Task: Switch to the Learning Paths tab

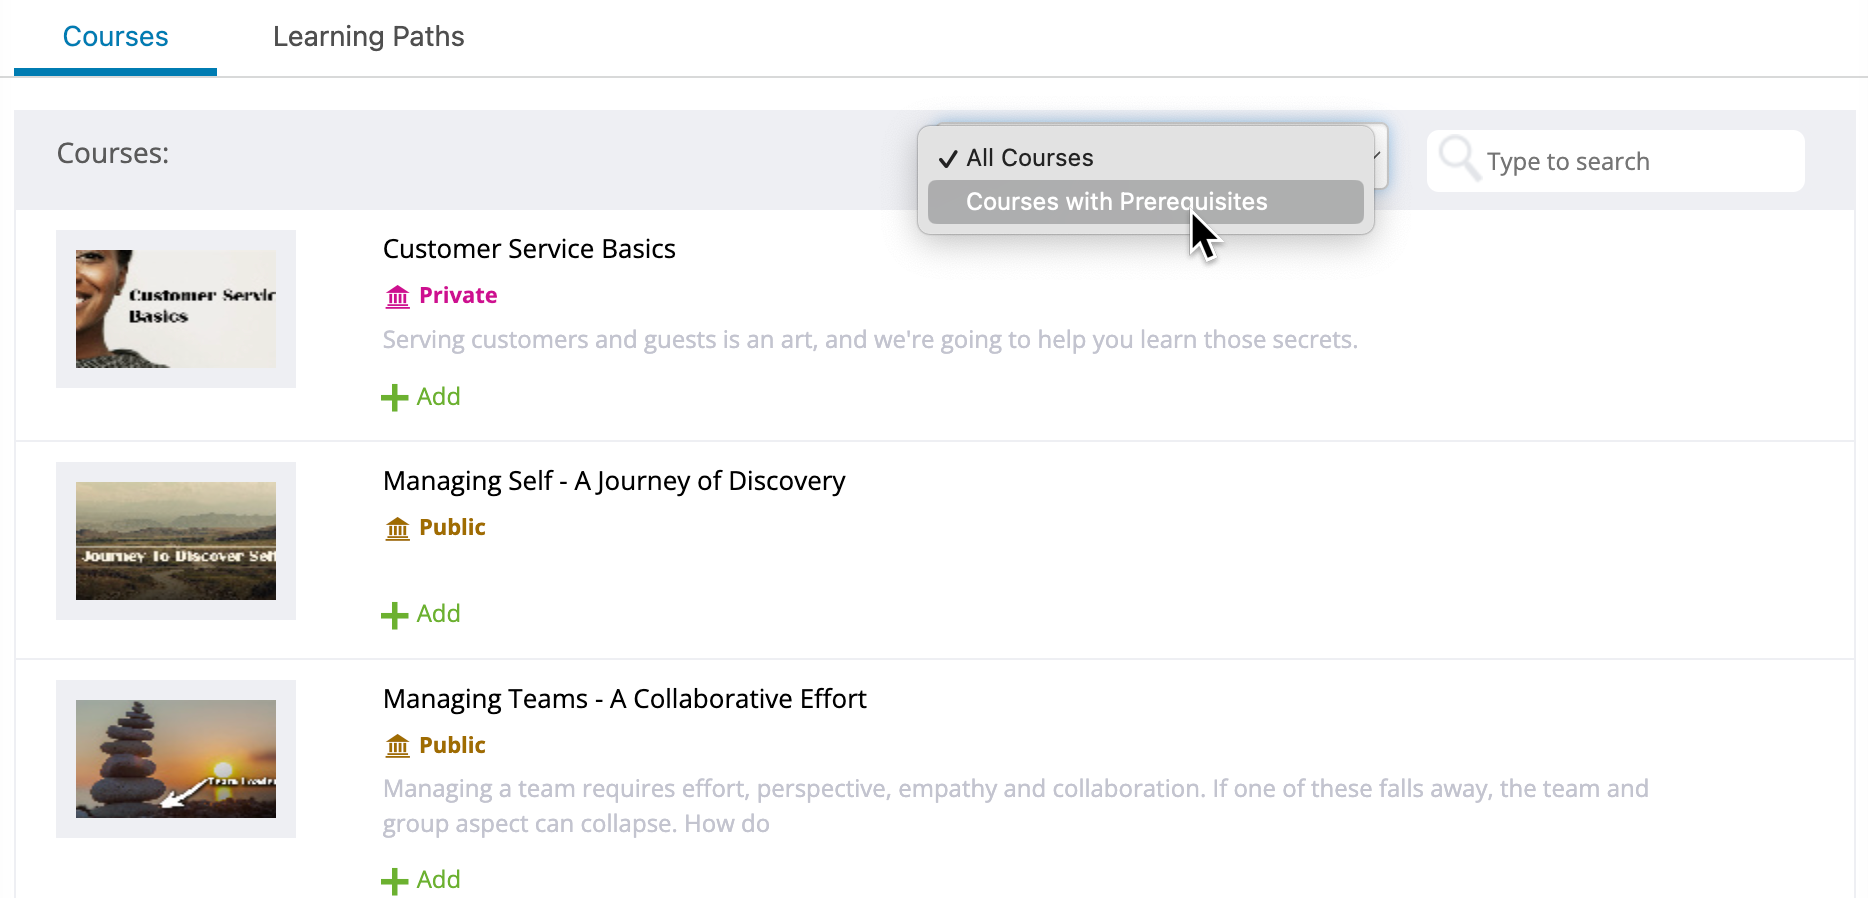Action: 368,36
